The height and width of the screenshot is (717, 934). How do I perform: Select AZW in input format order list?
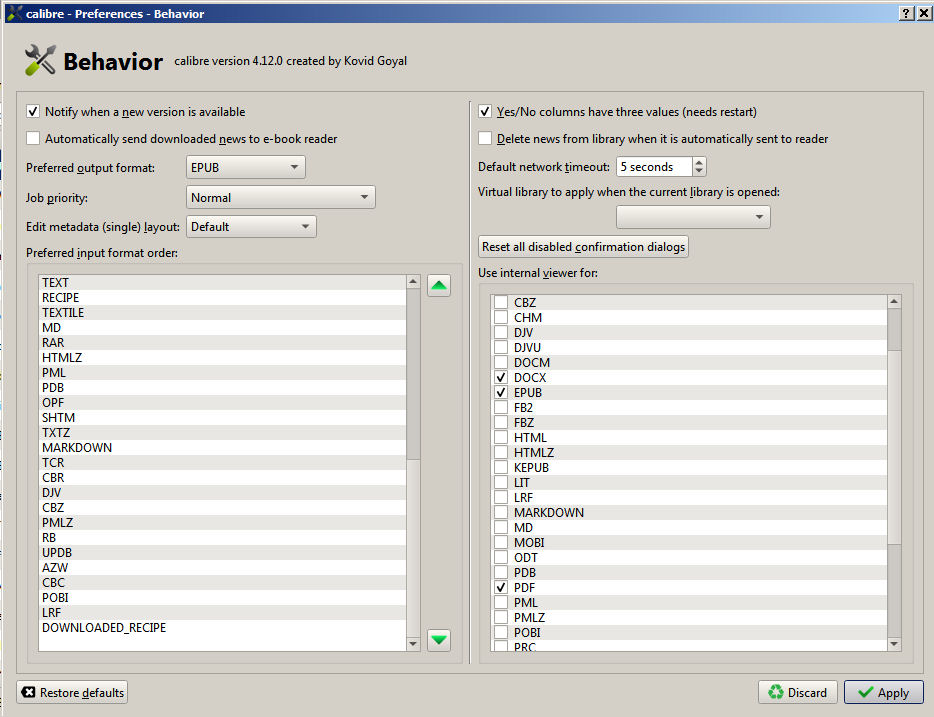coord(222,568)
